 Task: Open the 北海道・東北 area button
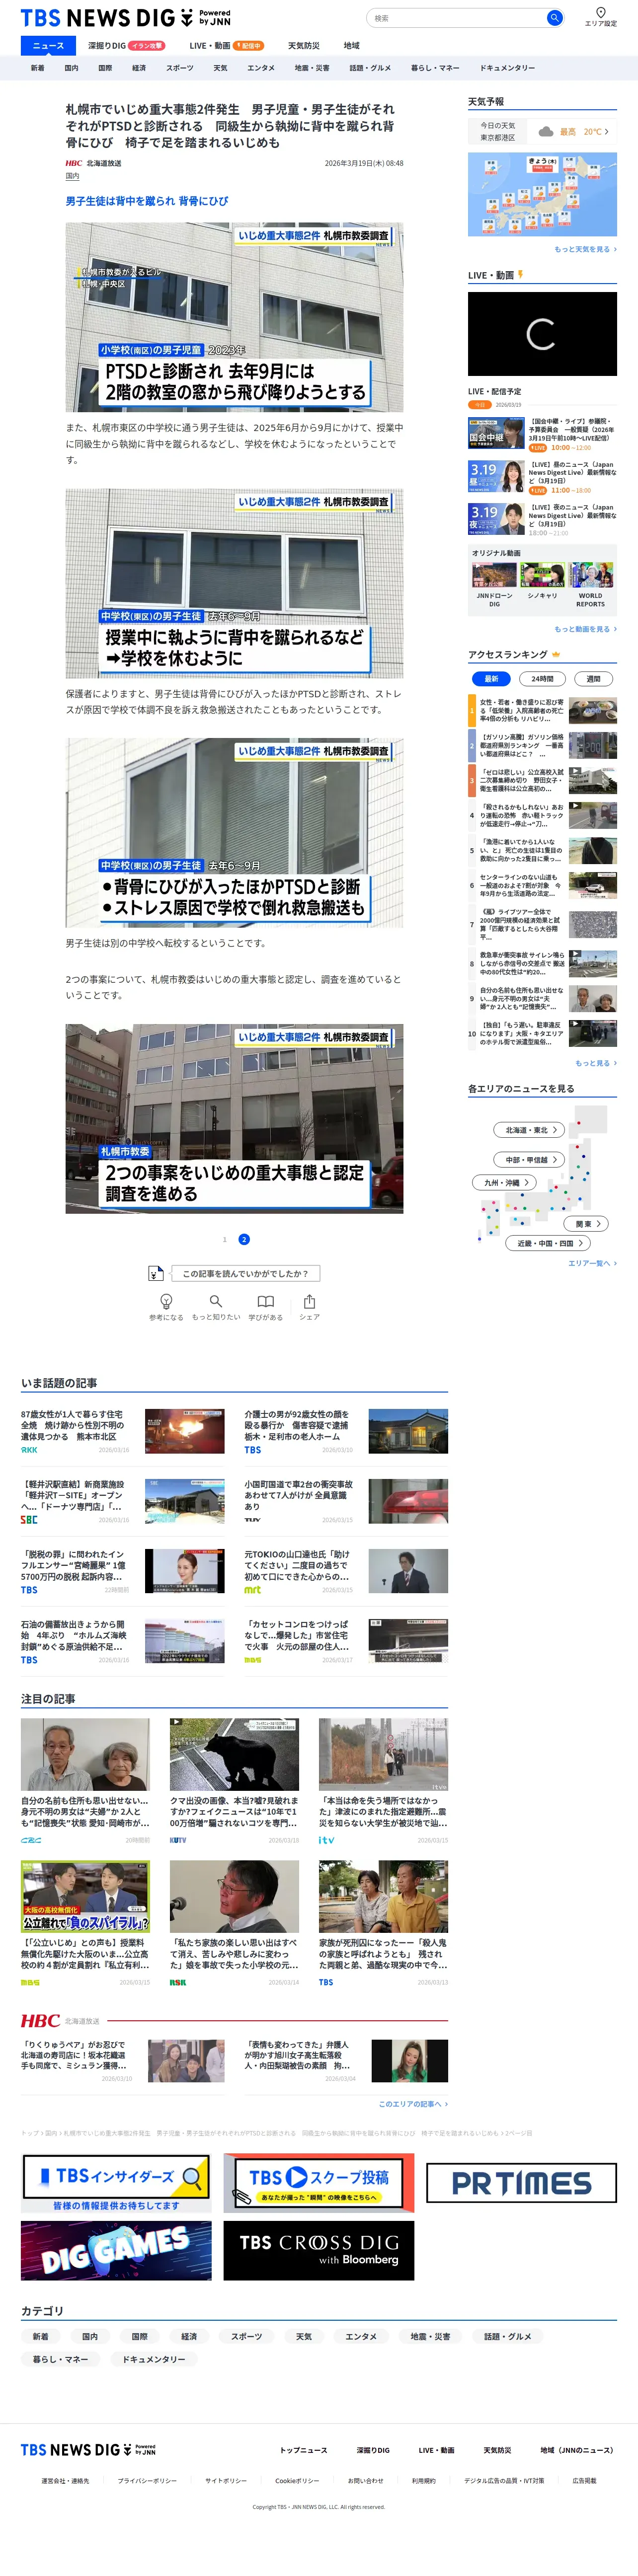point(529,1130)
